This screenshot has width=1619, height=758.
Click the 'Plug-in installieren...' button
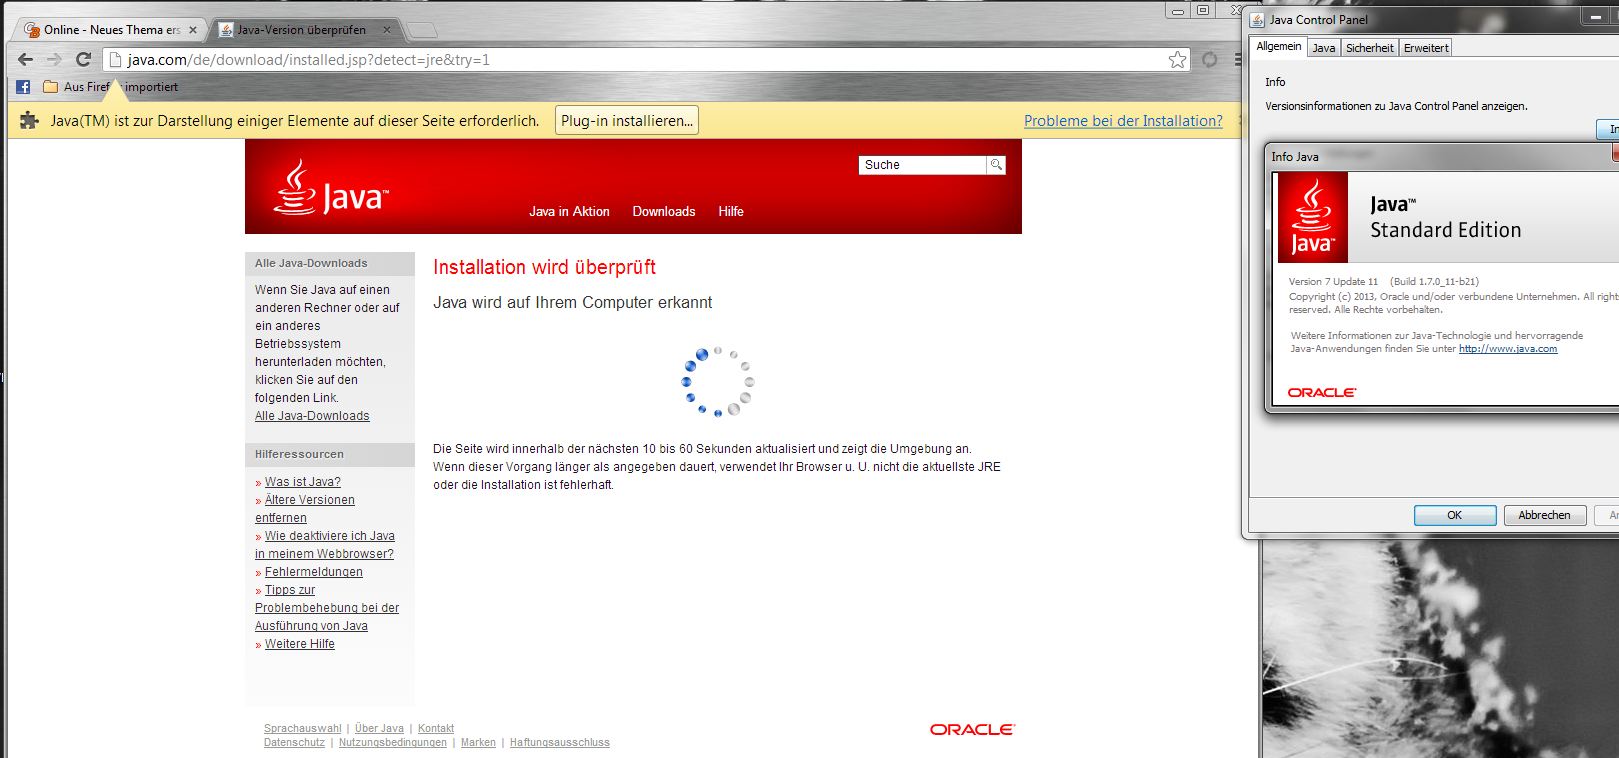(627, 121)
